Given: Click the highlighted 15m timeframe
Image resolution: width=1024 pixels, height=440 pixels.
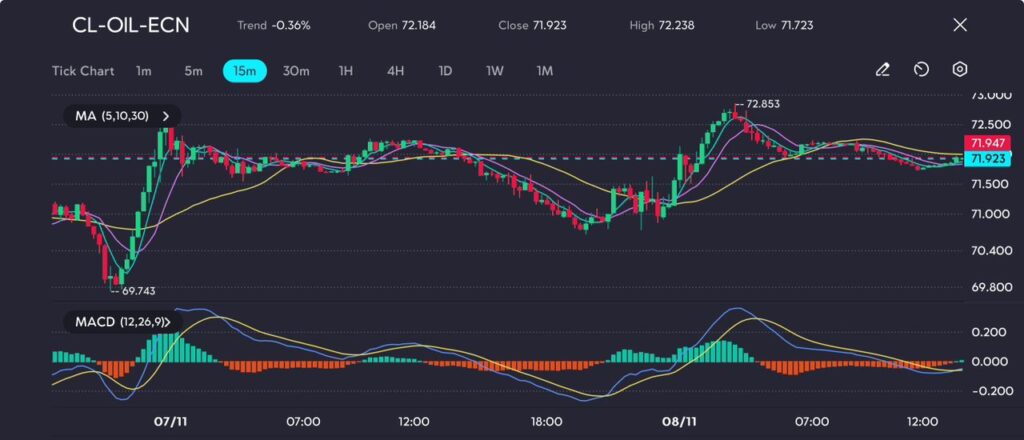Looking at the screenshot, I should tap(245, 71).
